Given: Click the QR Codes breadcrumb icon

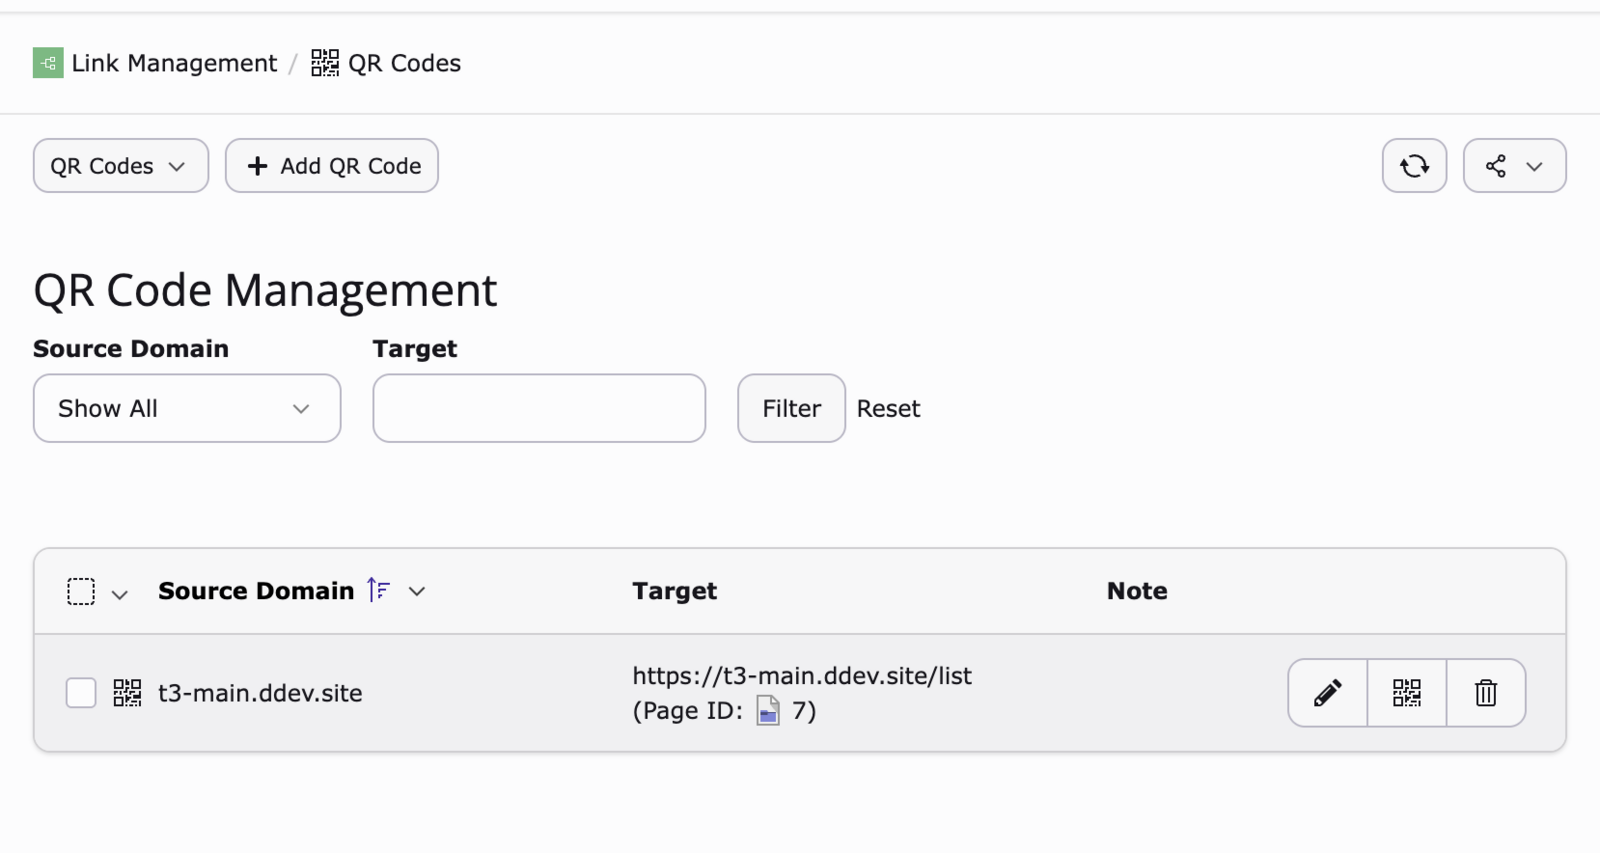Looking at the screenshot, I should tap(325, 63).
